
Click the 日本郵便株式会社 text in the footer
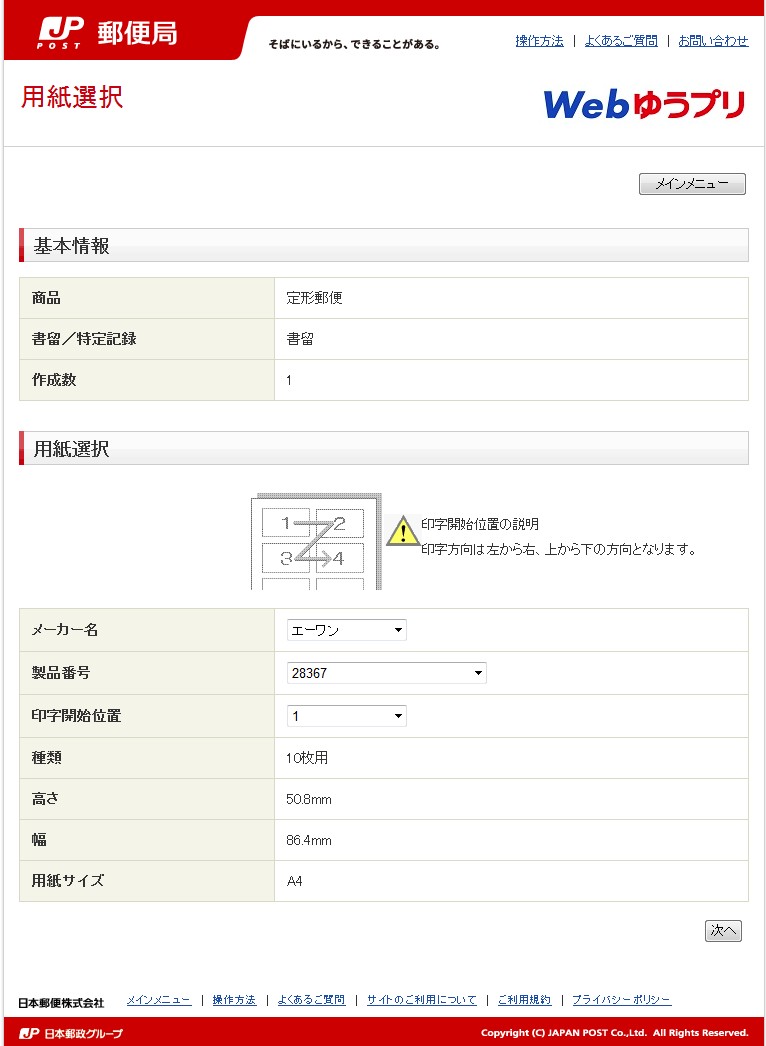61,1002
